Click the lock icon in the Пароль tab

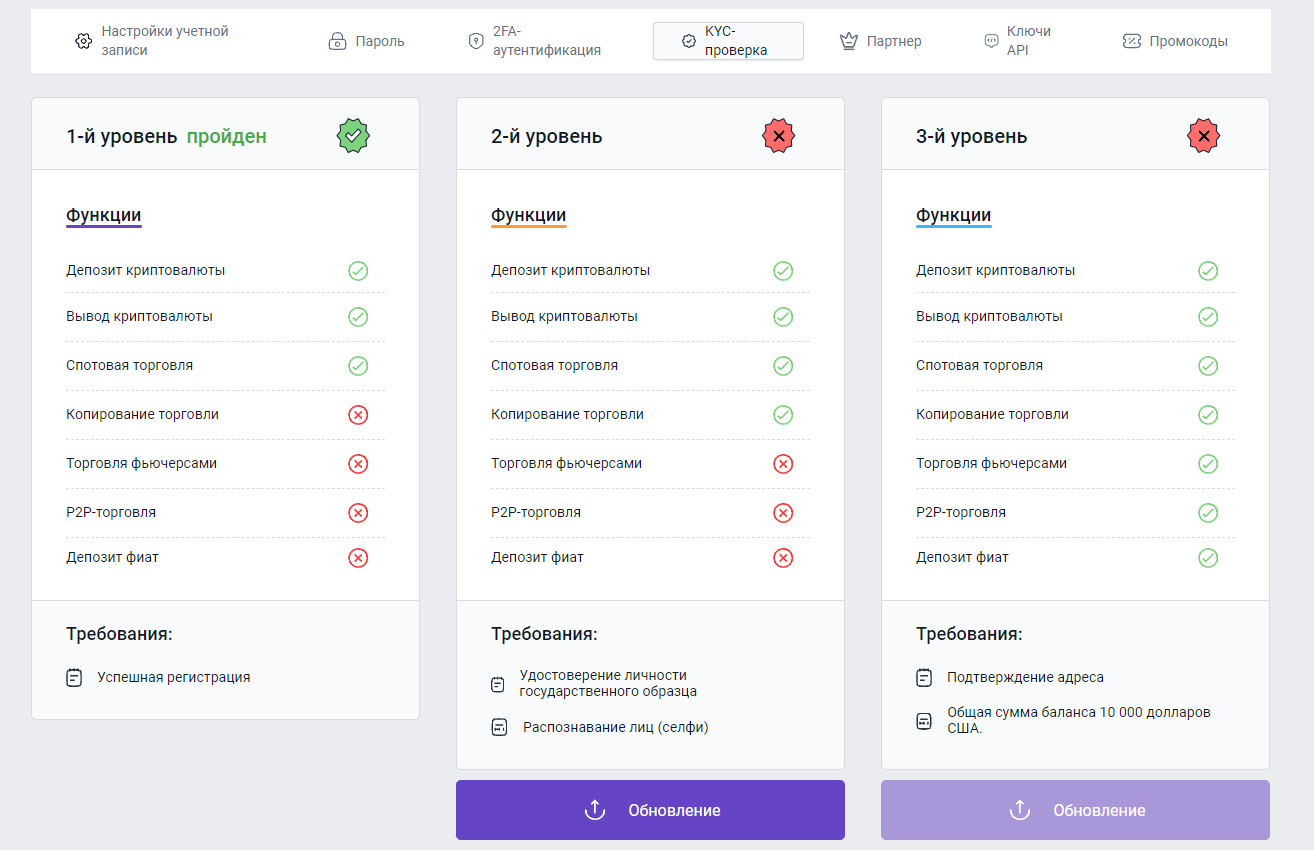(337, 41)
